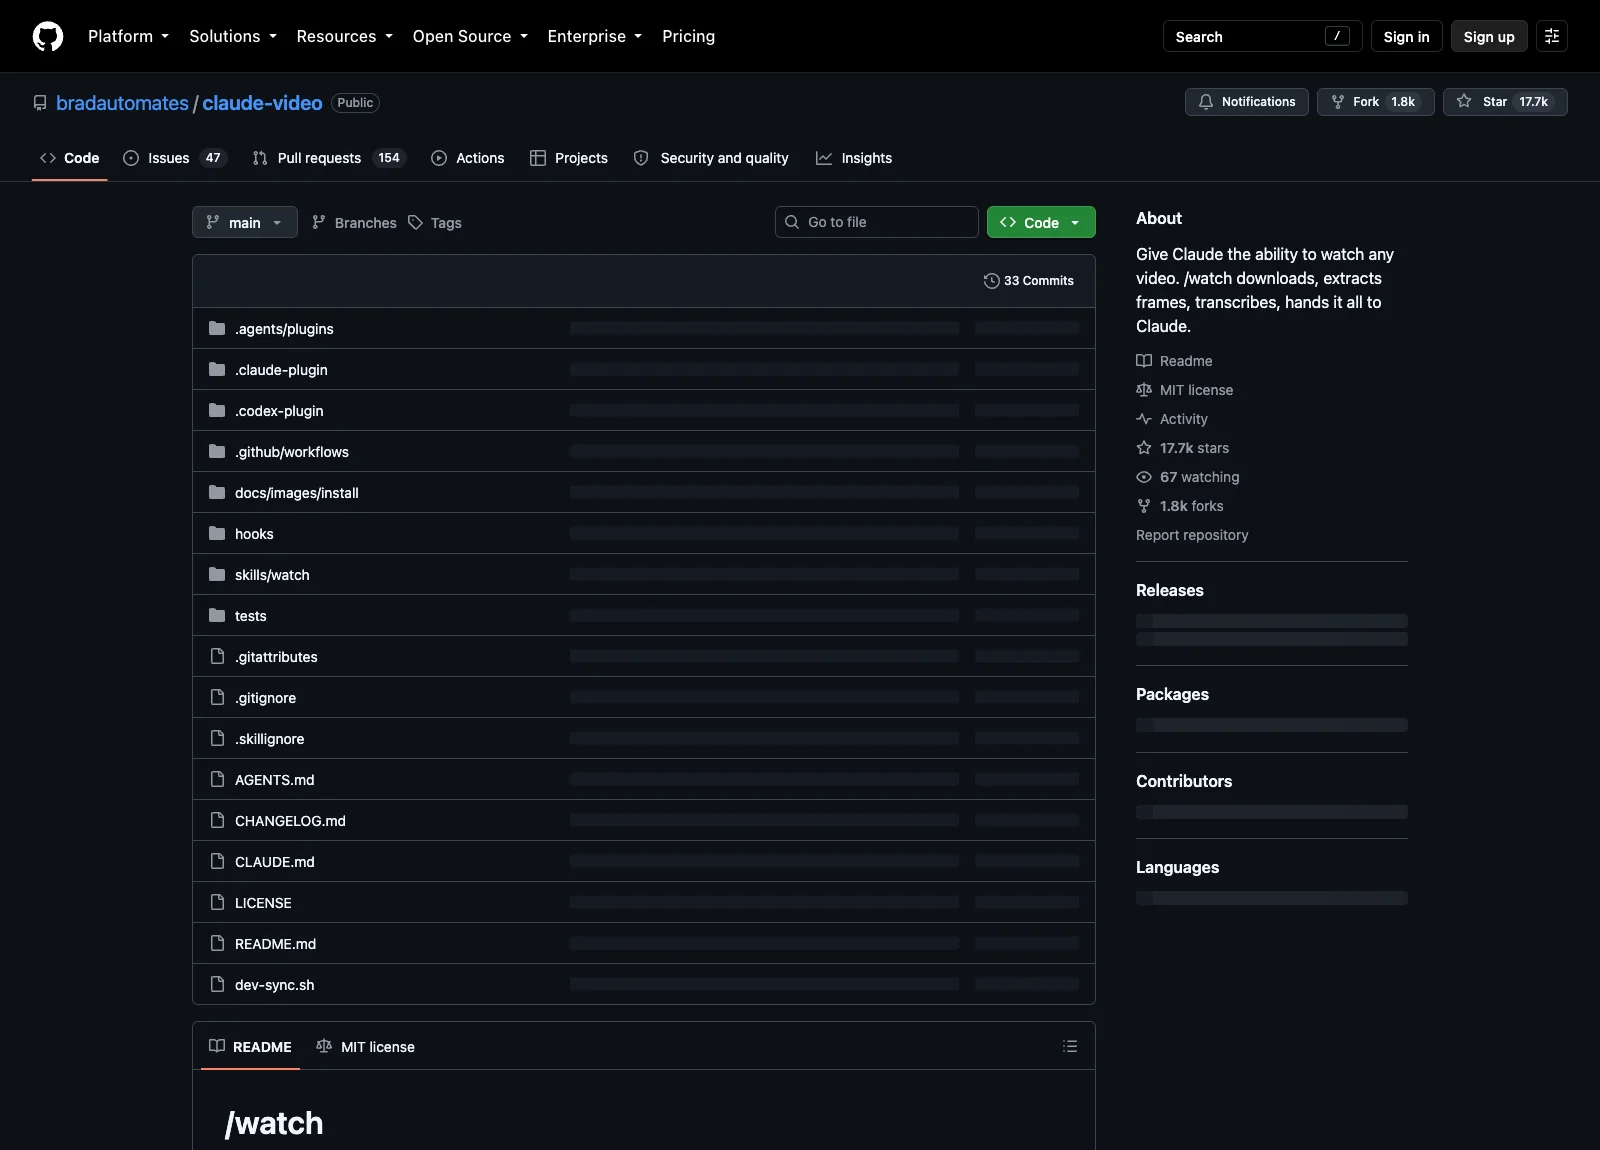Click the Sign in button

[1406, 36]
